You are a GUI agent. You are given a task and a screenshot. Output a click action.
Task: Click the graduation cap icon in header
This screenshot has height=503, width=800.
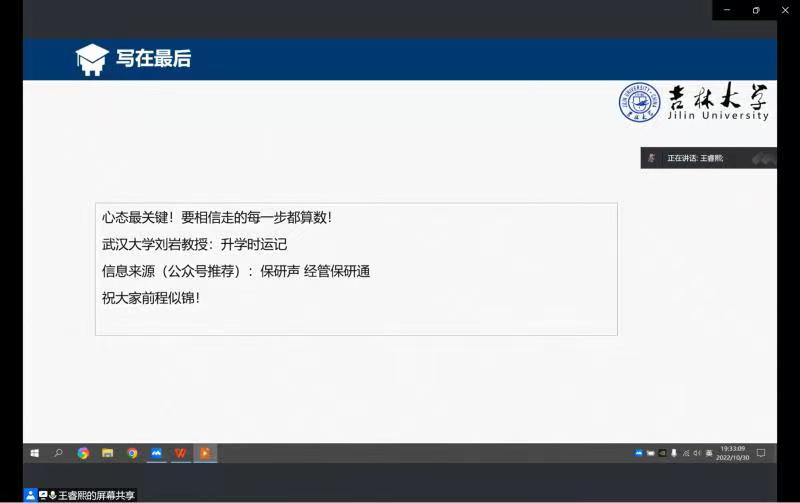(x=92, y=60)
